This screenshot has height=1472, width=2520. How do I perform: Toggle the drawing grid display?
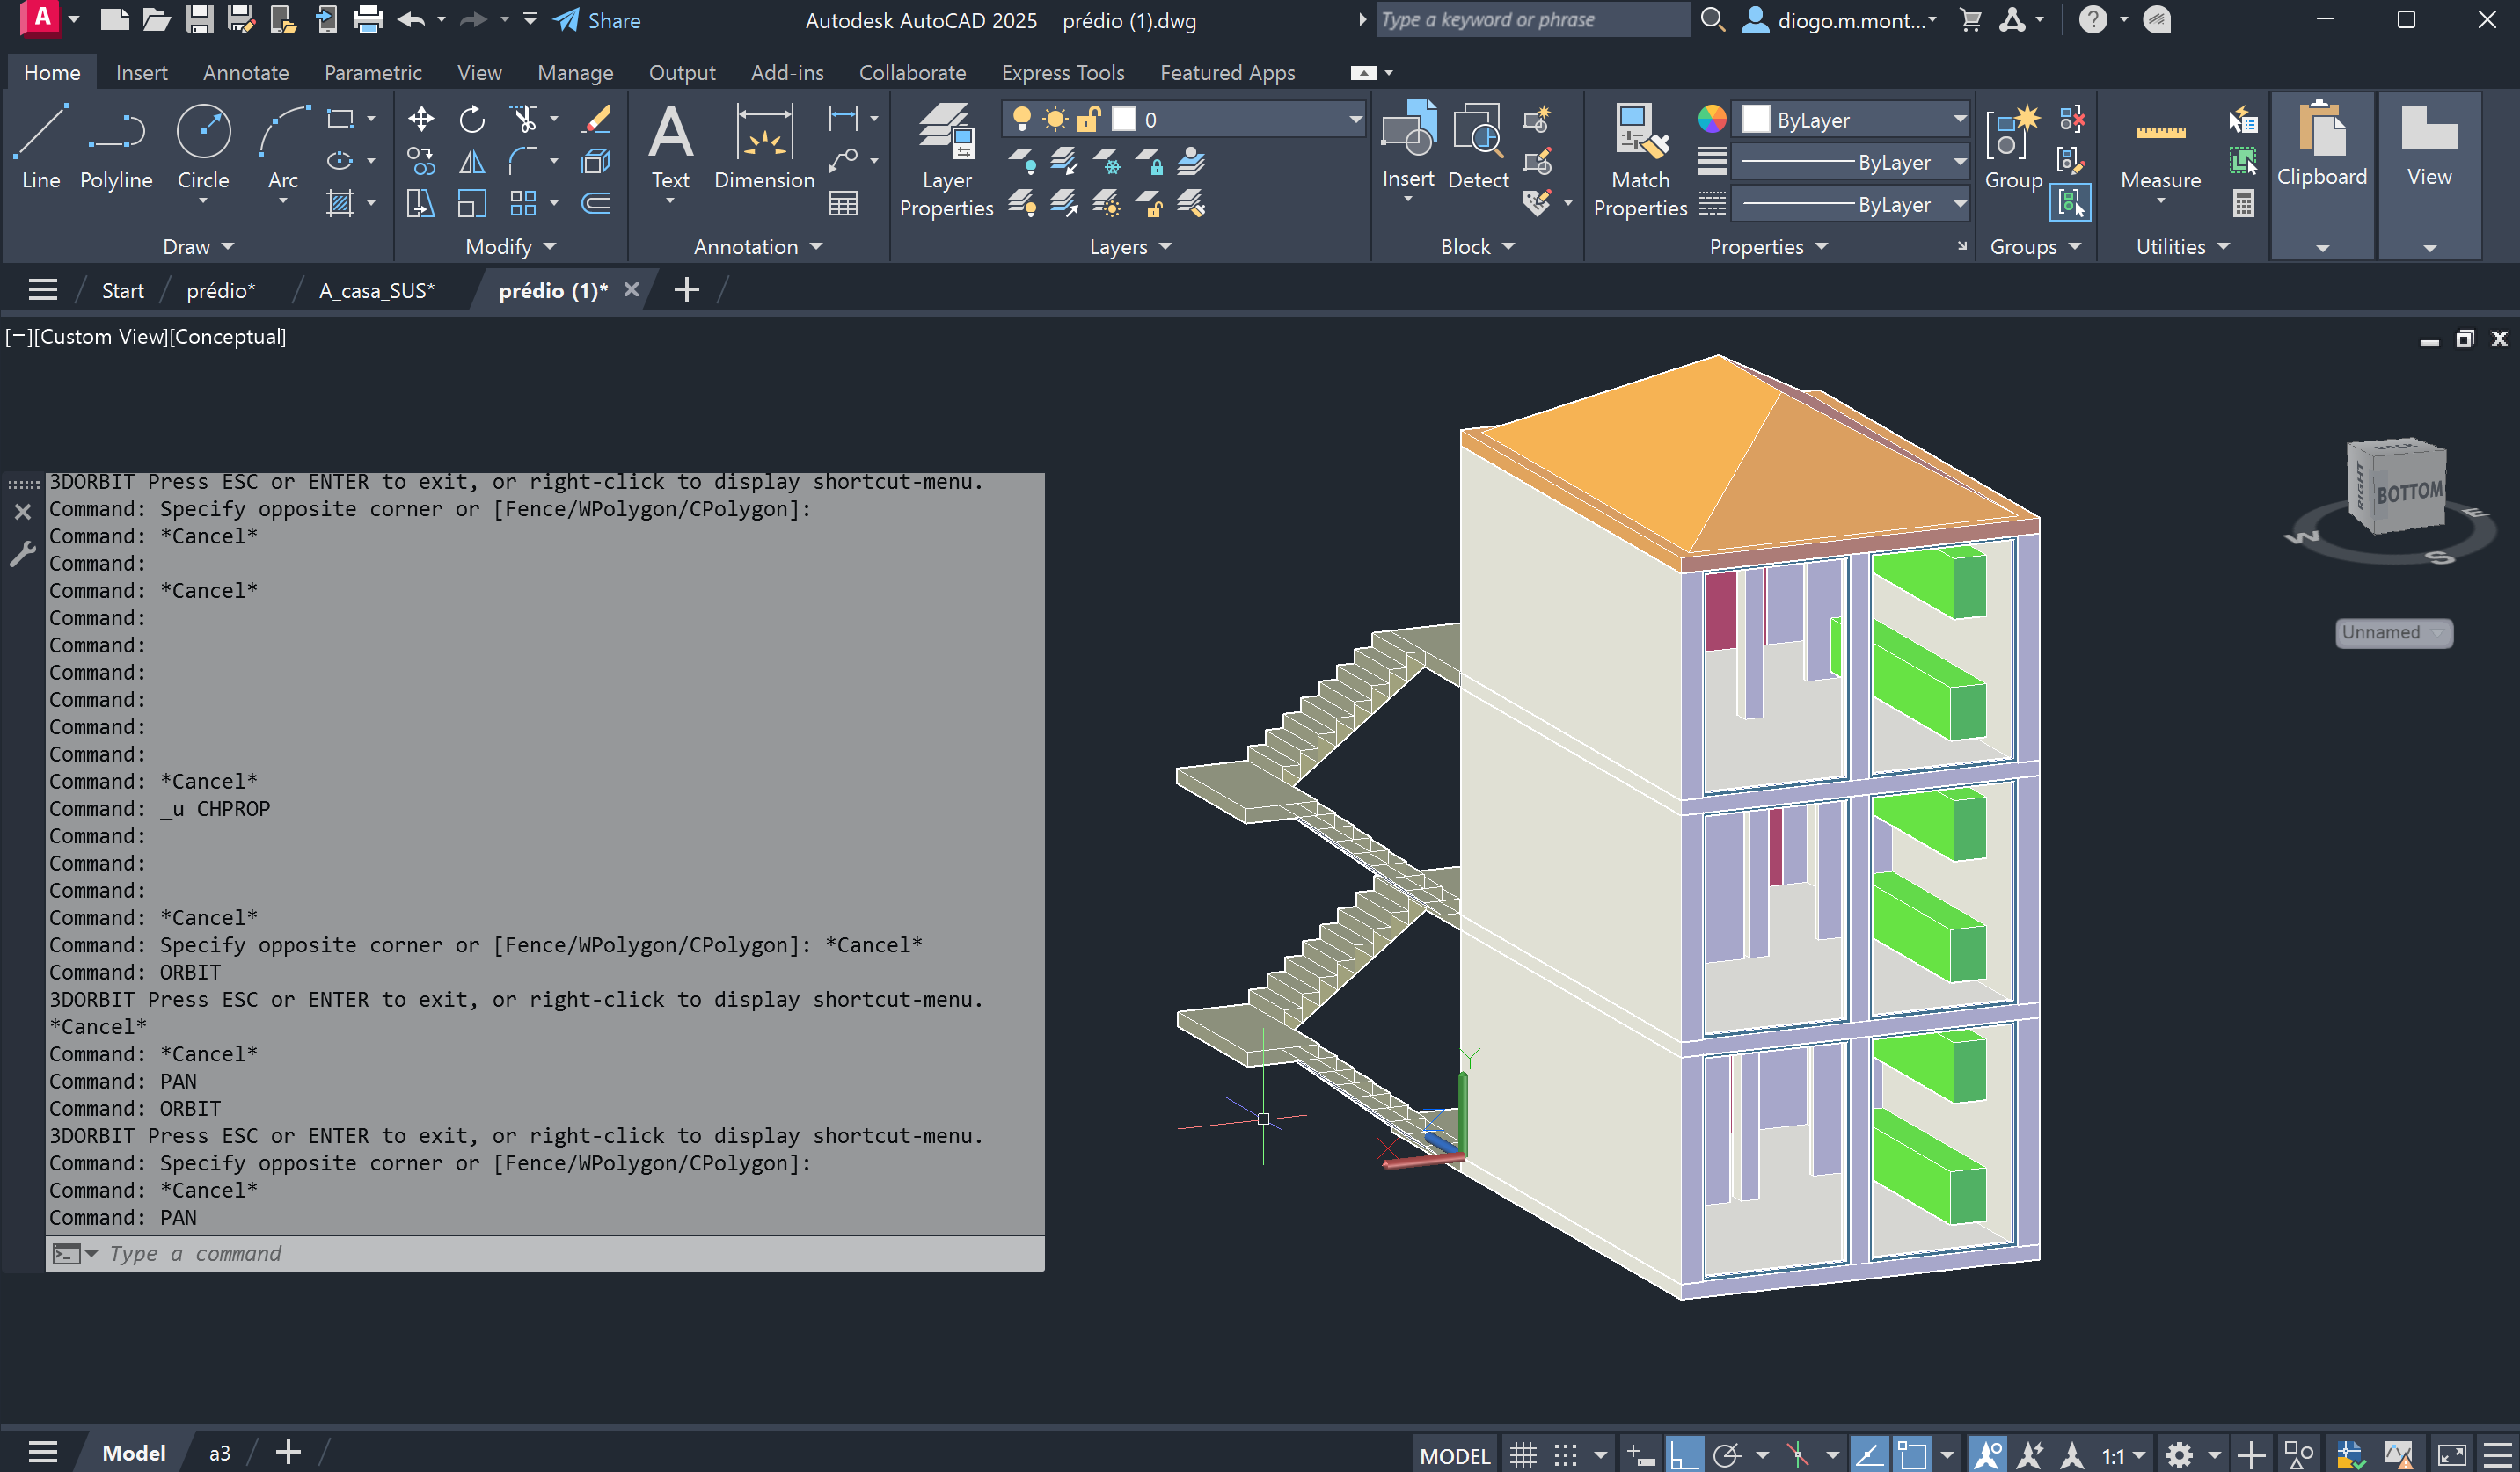pyautogui.click(x=1523, y=1454)
